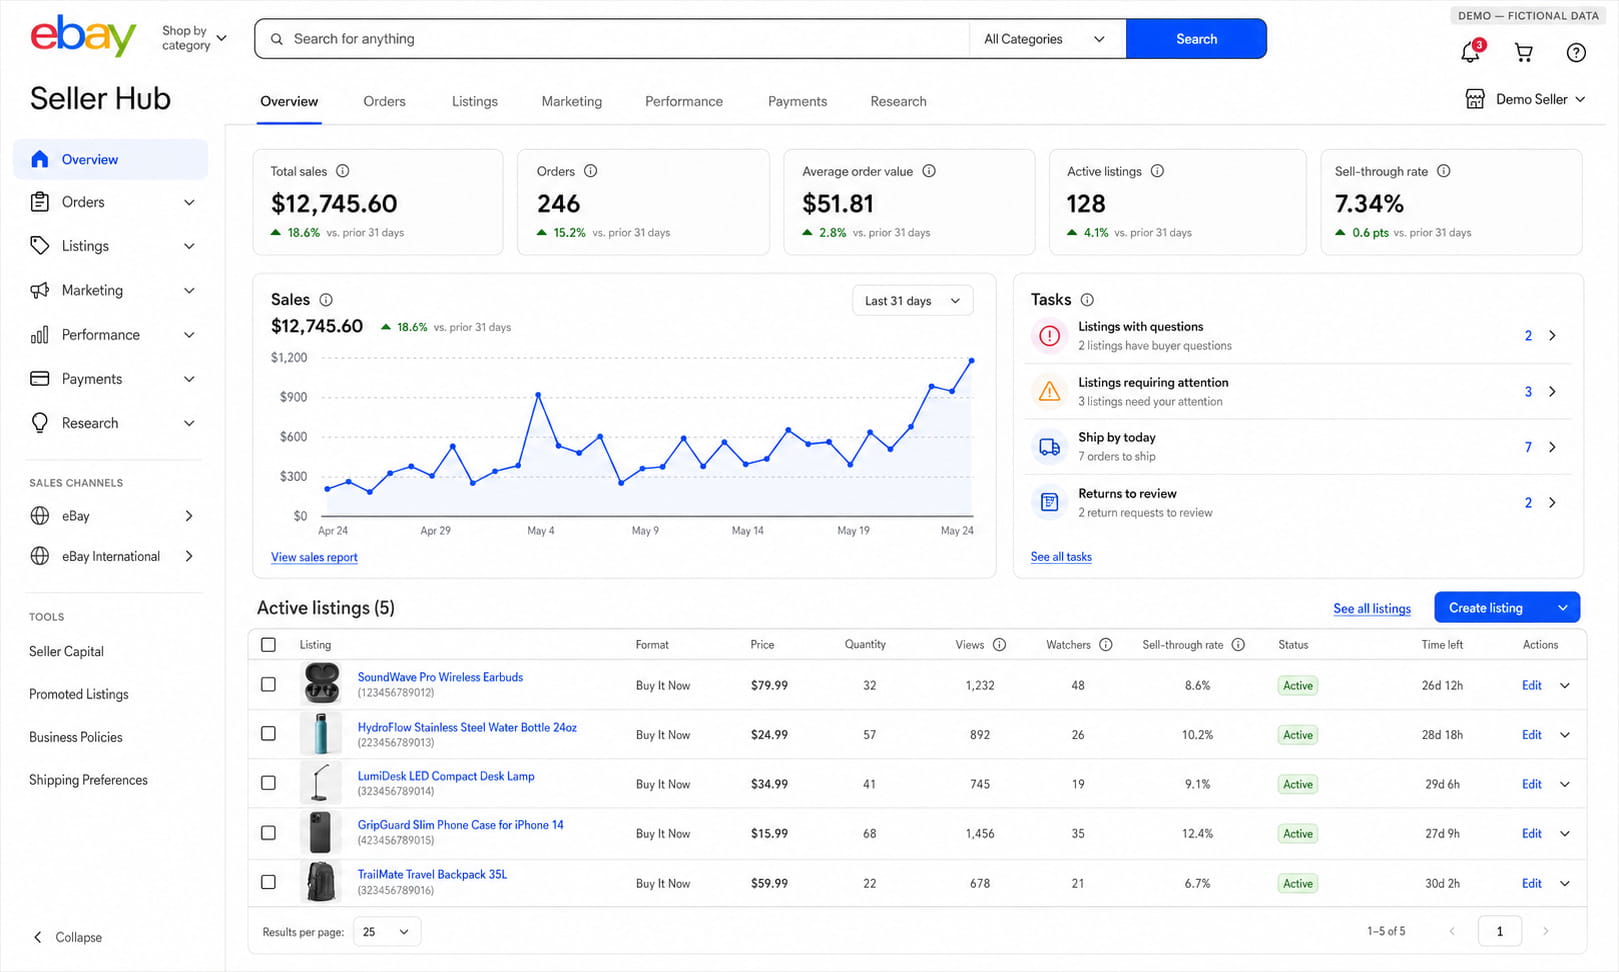Open the See all tasks link
1619x972 pixels.
click(1061, 557)
